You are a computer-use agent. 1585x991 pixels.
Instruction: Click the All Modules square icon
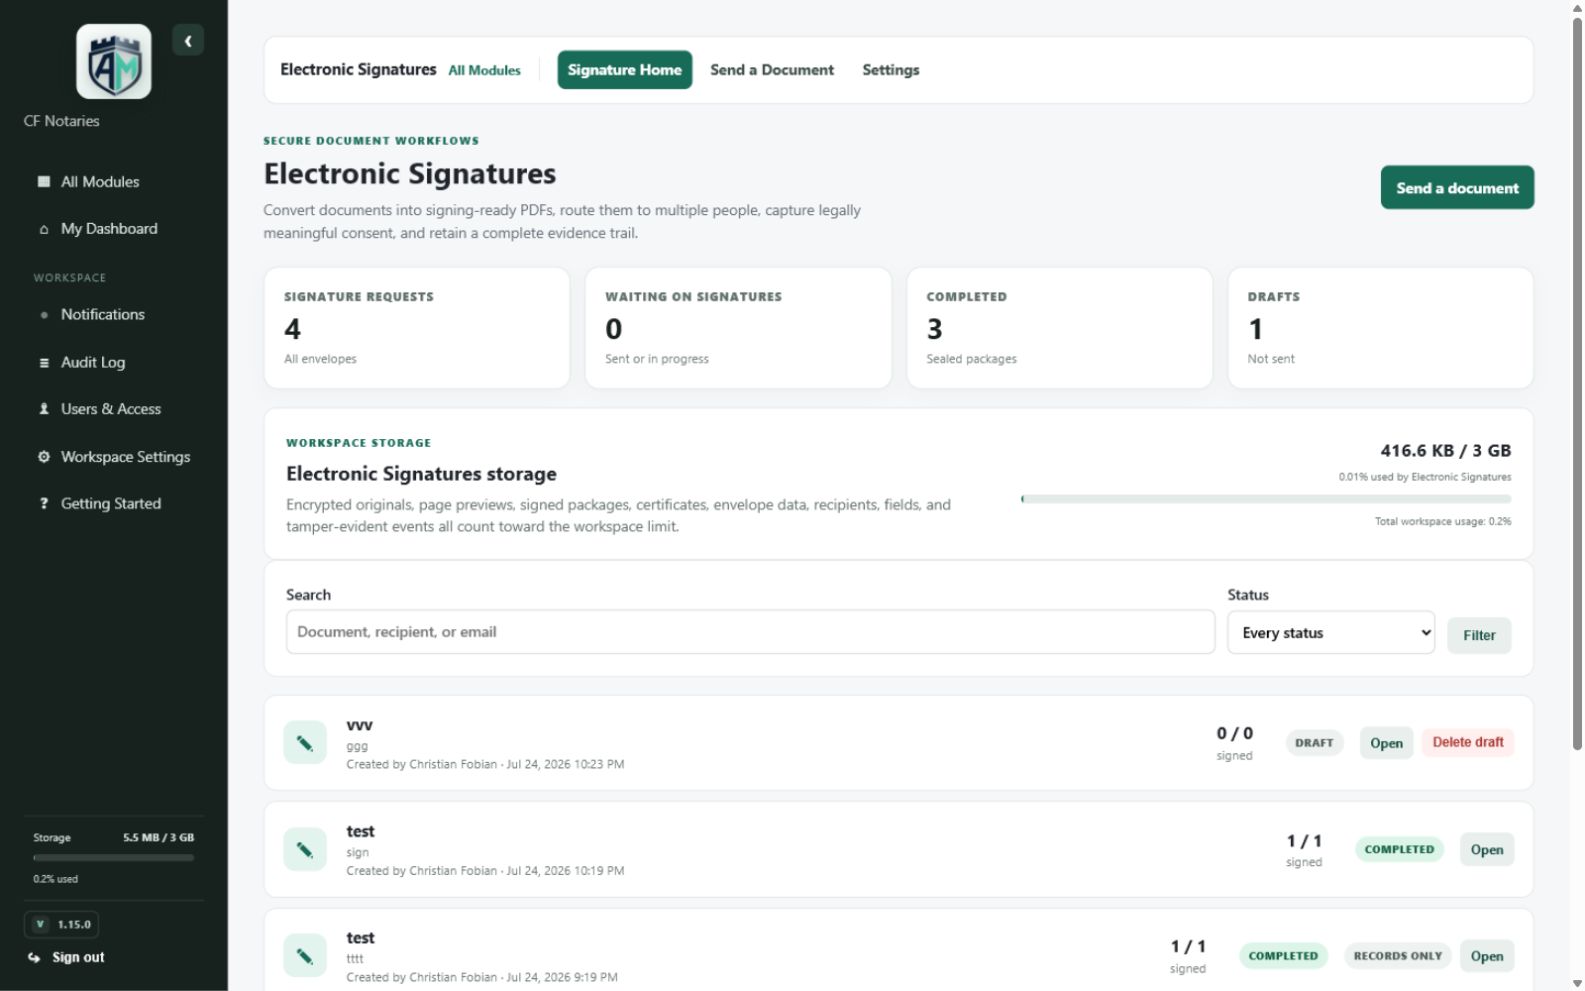click(x=44, y=182)
